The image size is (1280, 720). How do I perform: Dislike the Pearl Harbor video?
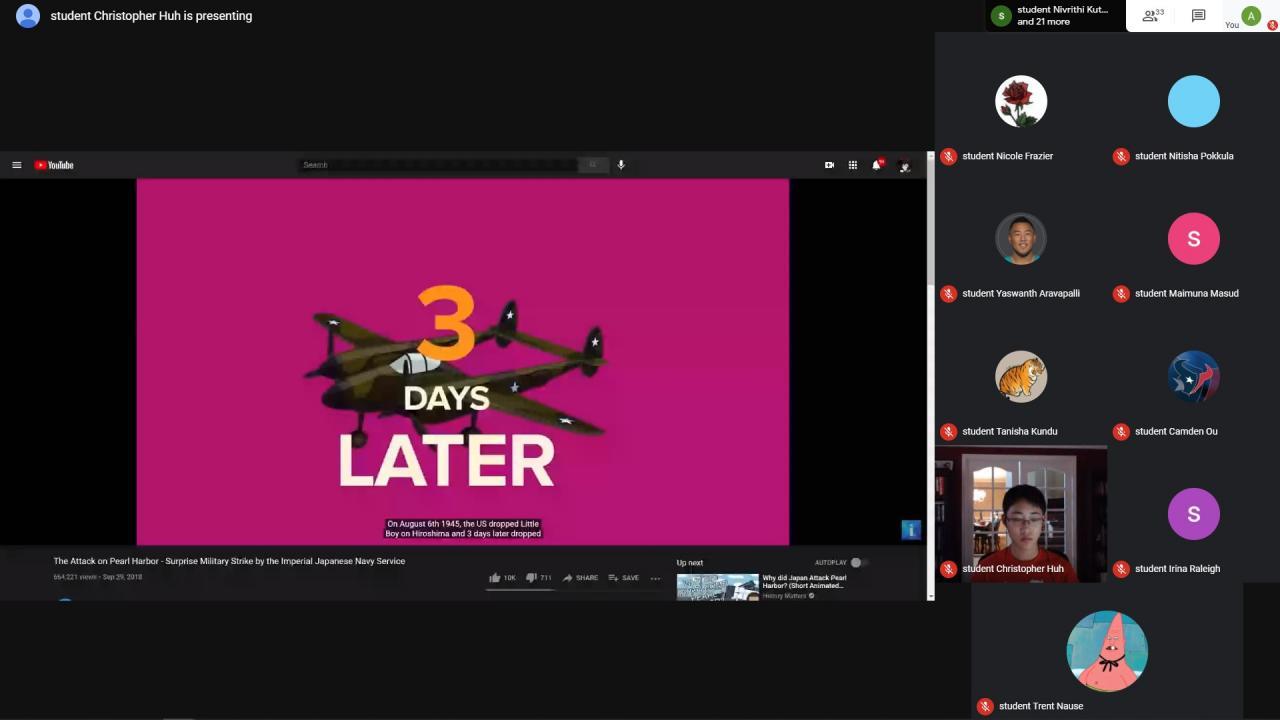pos(539,578)
